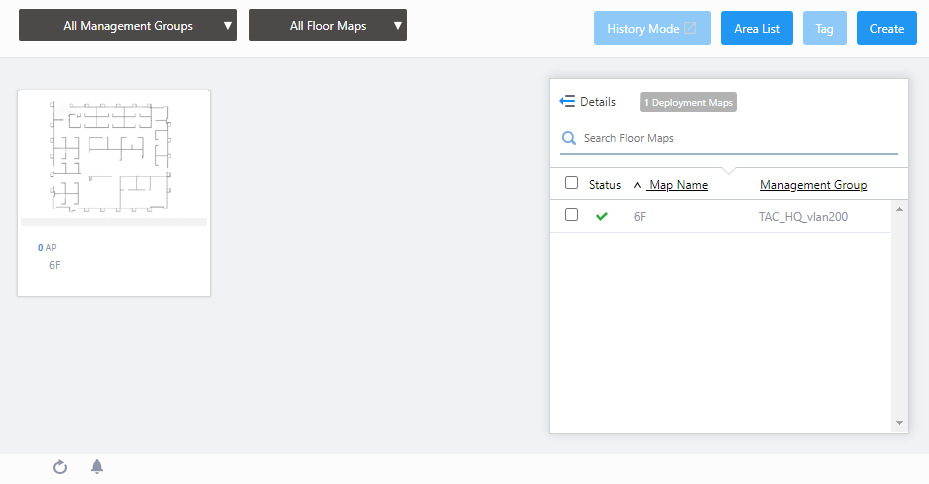Image resolution: width=929 pixels, height=484 pixels.
Task: Click the 0 AP count on card
Action: (x=47, y=248)
